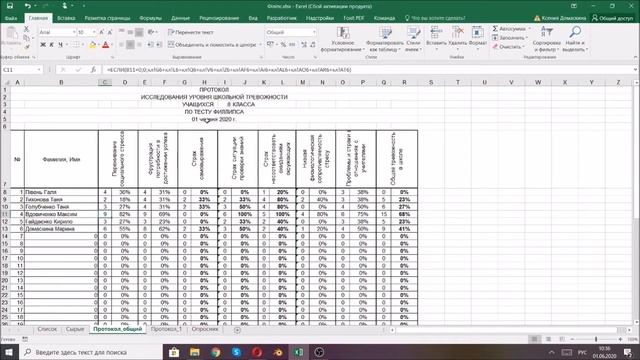Open Skype from the taskbar

coord(236,352)
